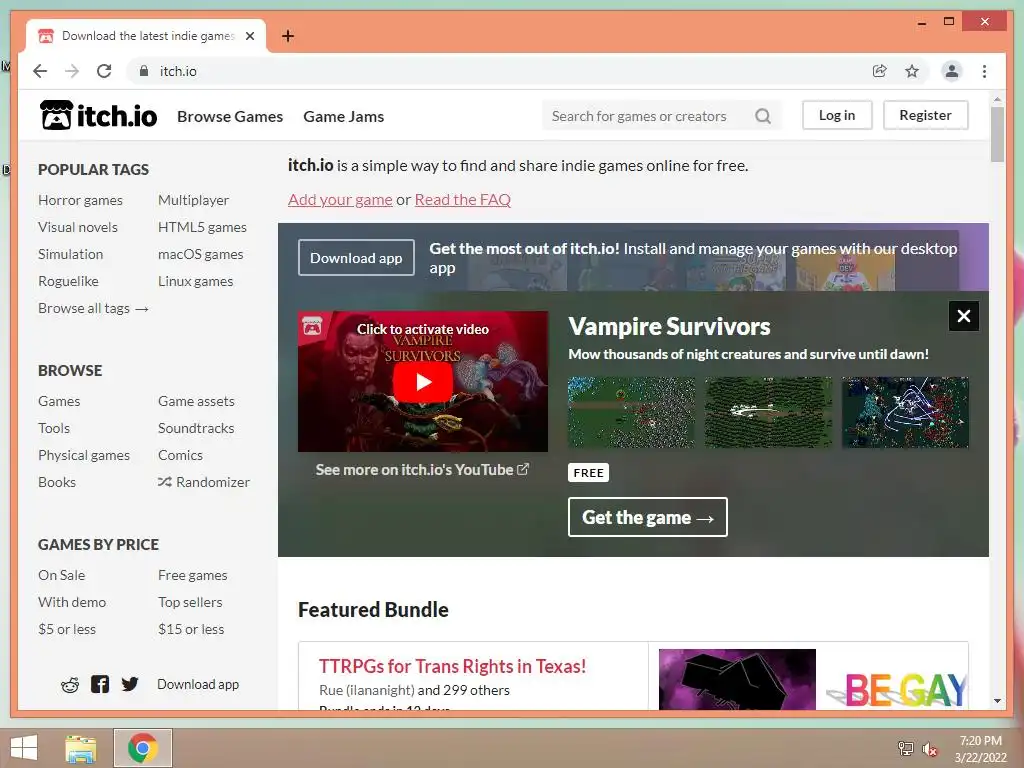Browse macOS games tag
1024x768 pixels.
point(200,254)
